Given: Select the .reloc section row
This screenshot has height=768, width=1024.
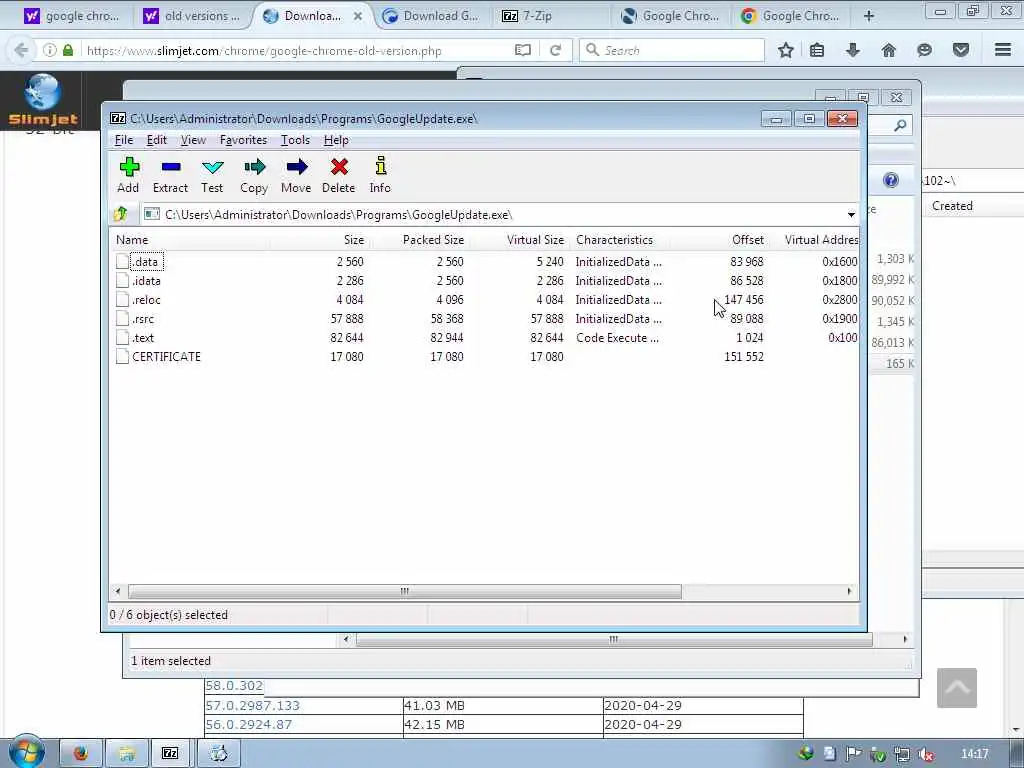Looking at the screenshot, I should [484, 299].
